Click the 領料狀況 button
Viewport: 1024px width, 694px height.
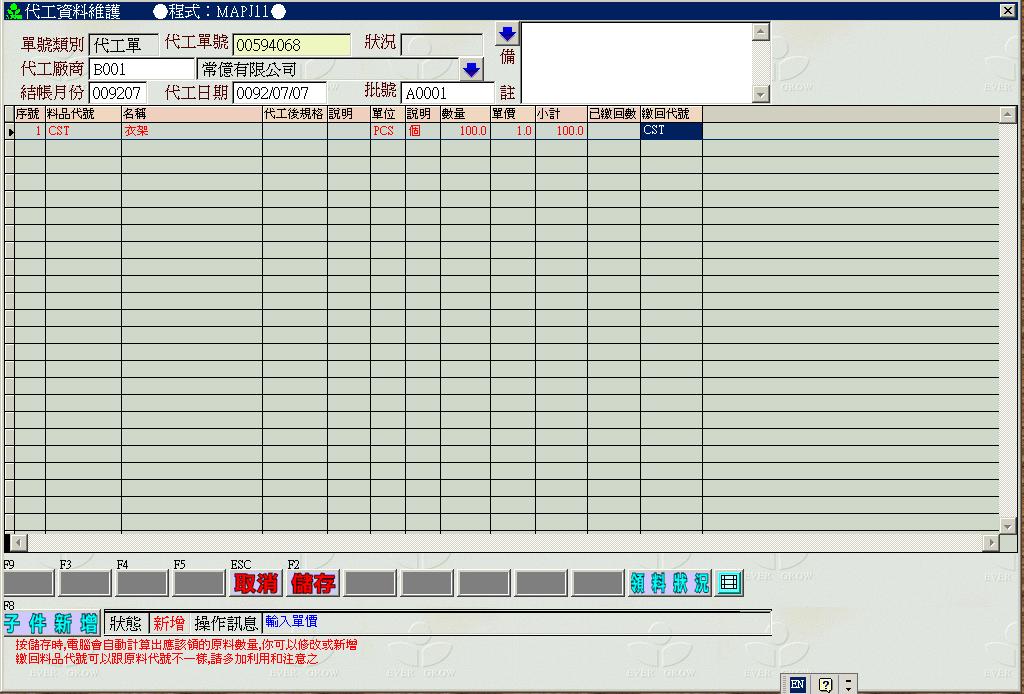[669, 583]
